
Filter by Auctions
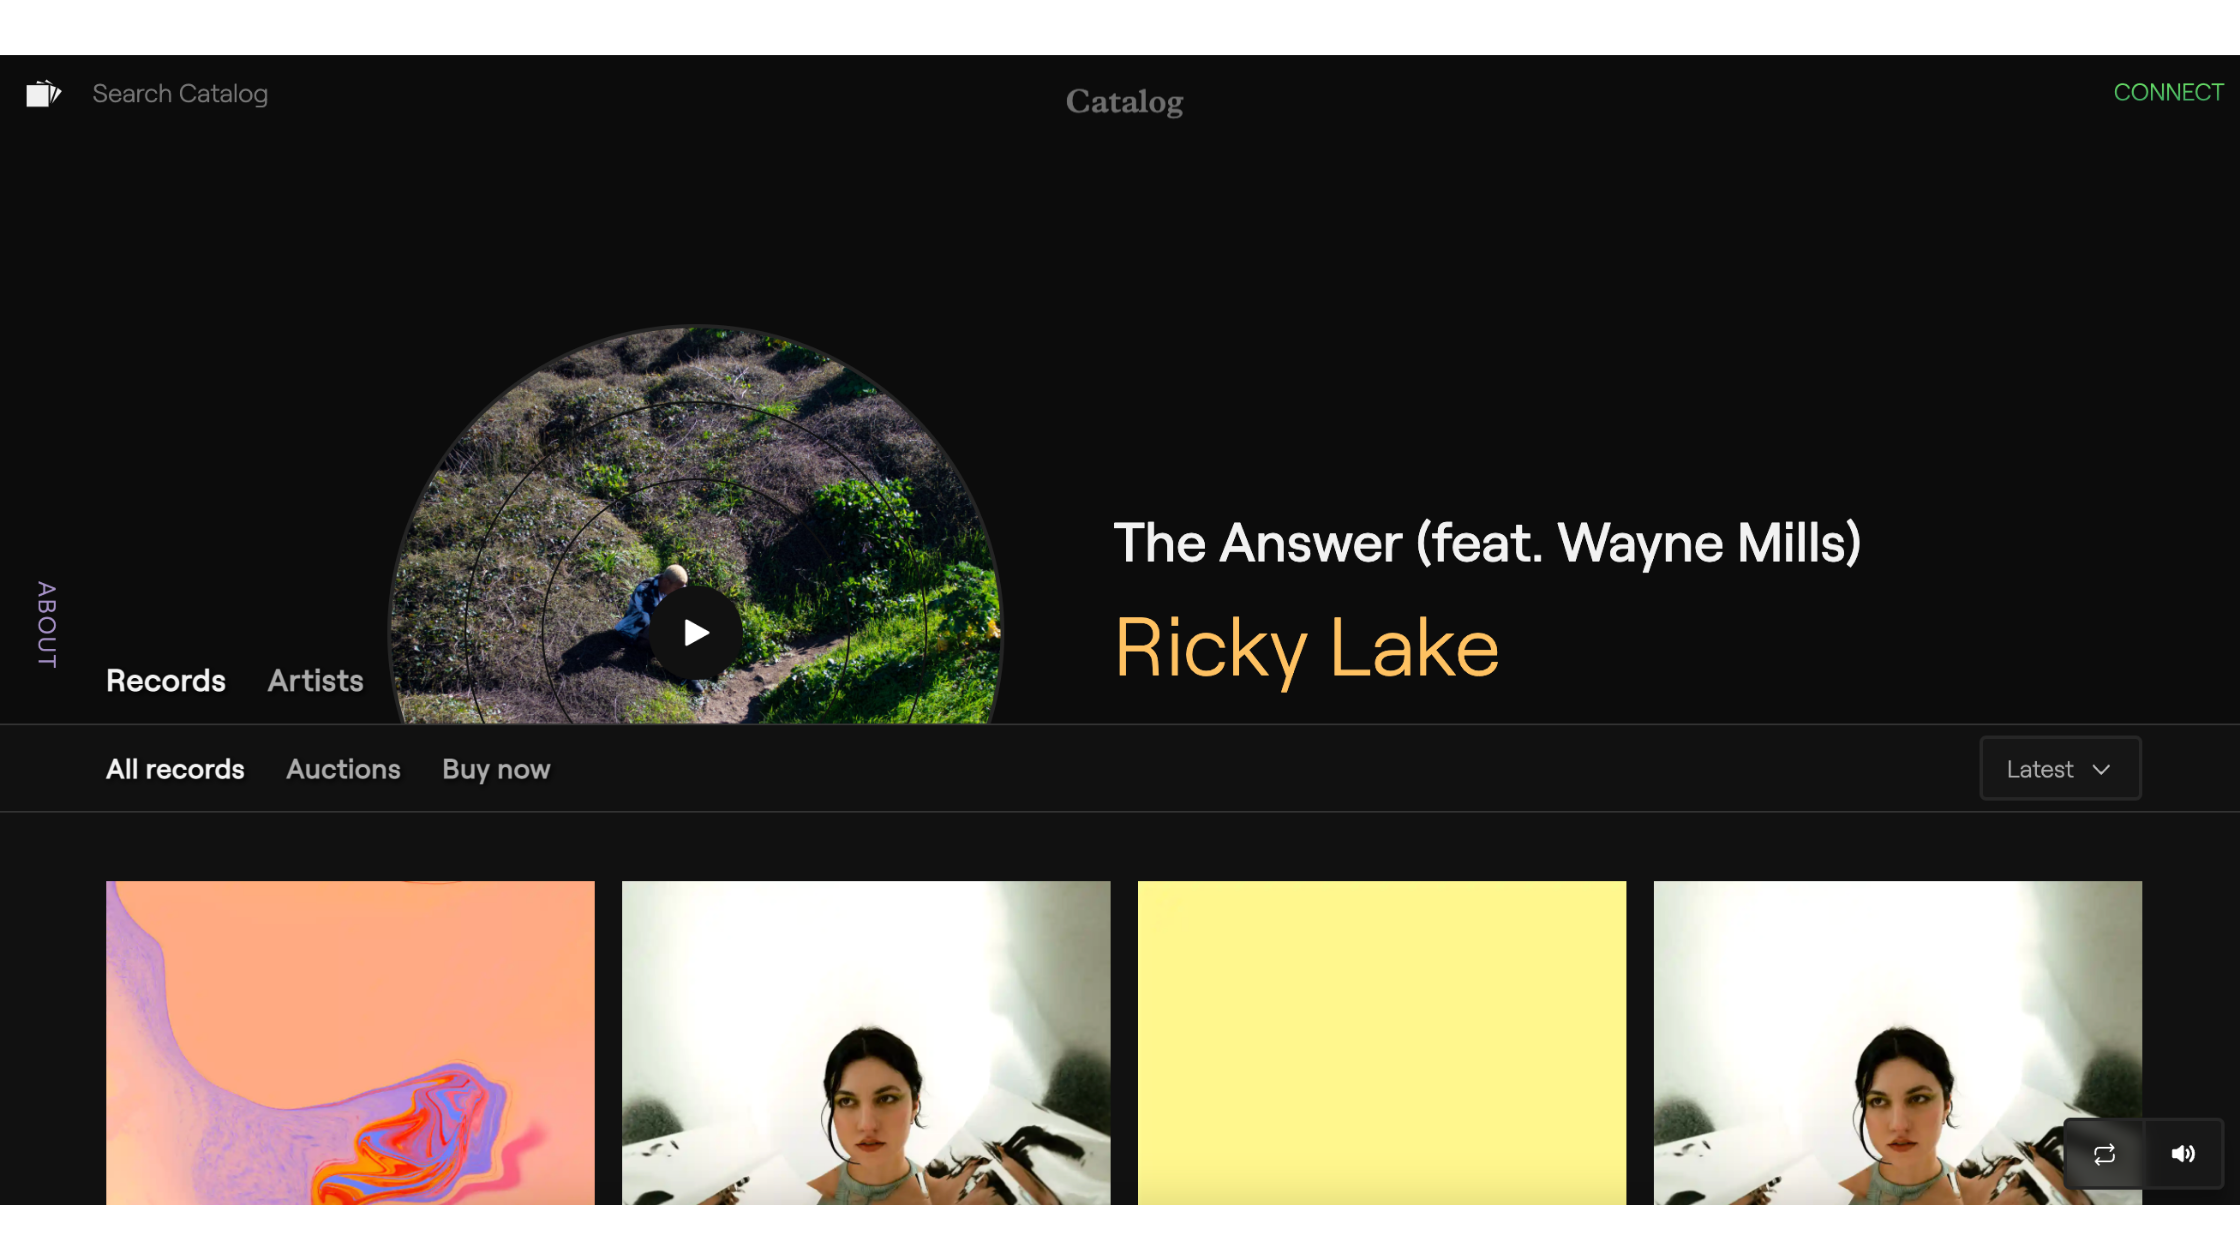343,769
